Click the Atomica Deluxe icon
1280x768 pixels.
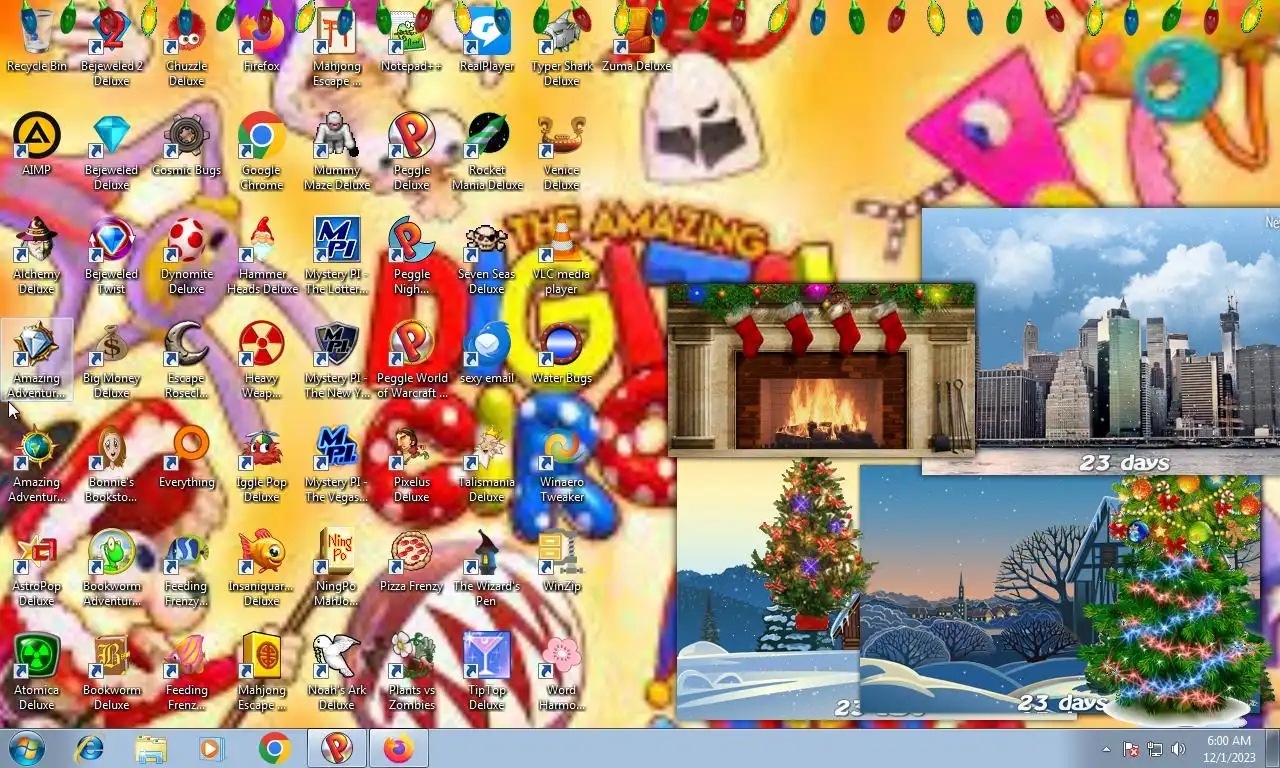pos(37,671)
